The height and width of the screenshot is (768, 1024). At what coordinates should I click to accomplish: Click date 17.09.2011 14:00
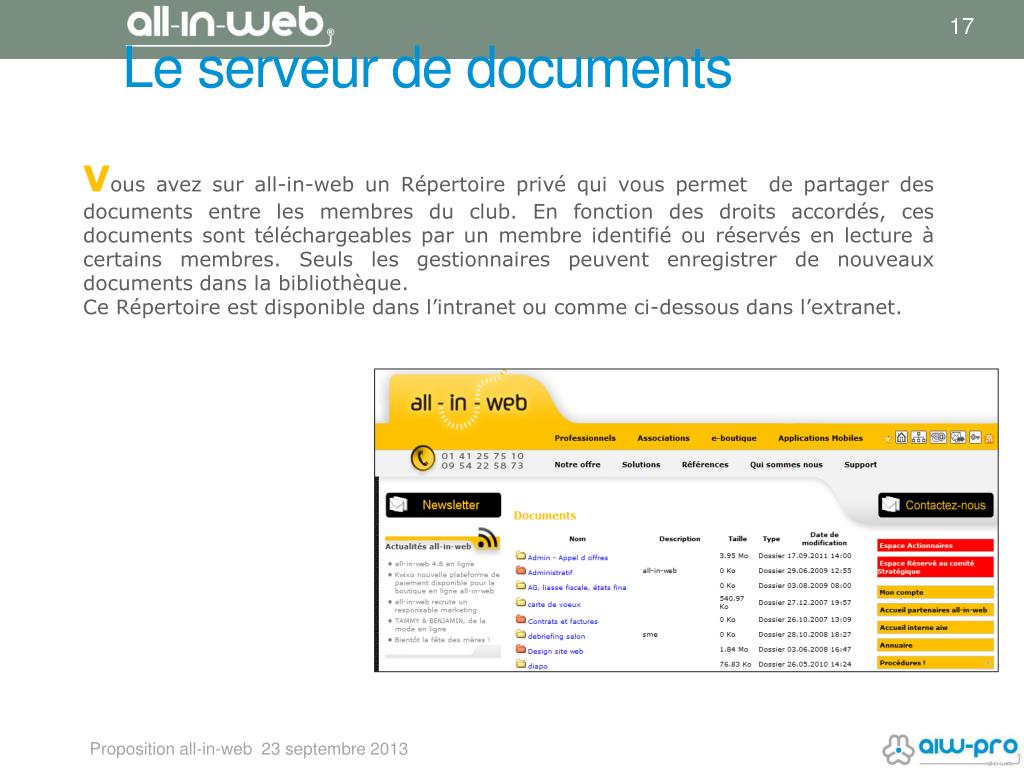820,556
